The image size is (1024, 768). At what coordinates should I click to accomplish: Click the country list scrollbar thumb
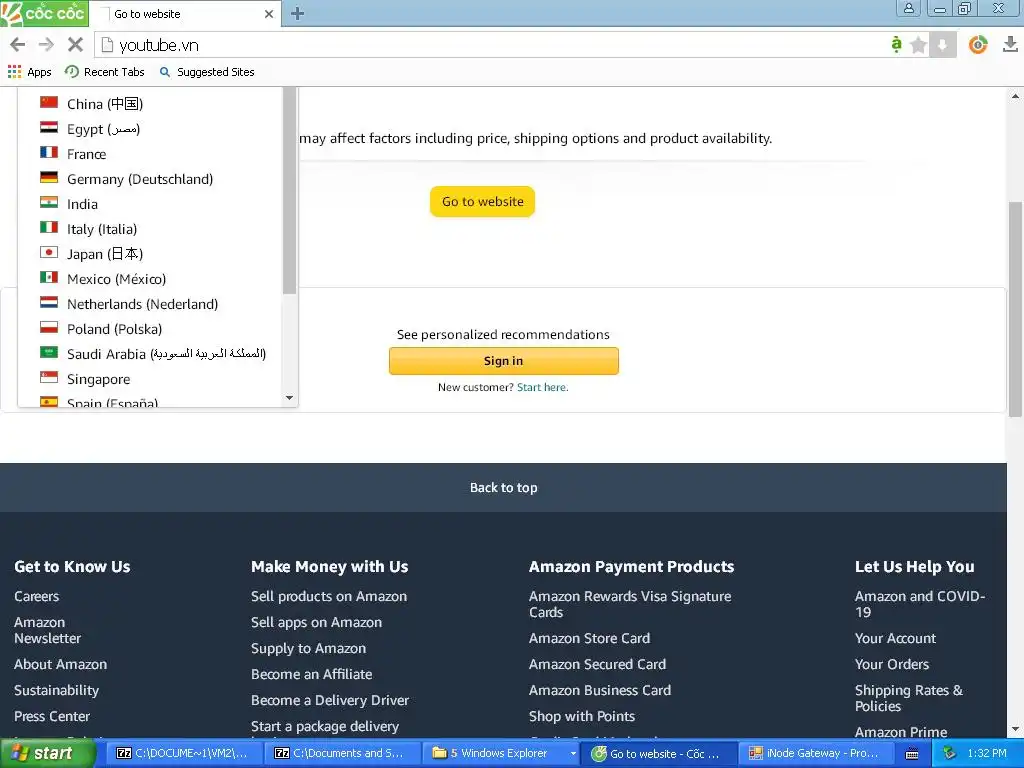pos(289,191)
